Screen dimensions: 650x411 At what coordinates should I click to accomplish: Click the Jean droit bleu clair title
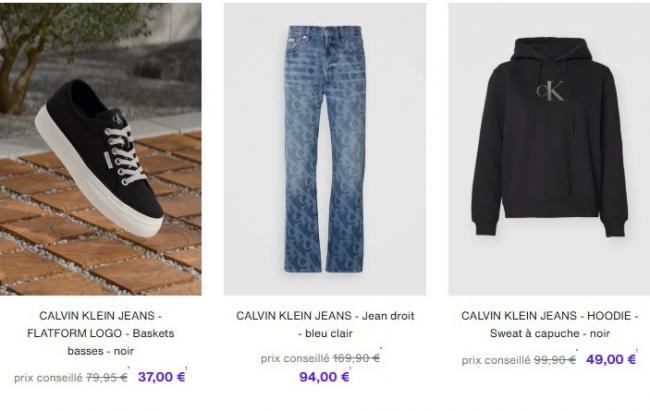click(x=325, y=324)
